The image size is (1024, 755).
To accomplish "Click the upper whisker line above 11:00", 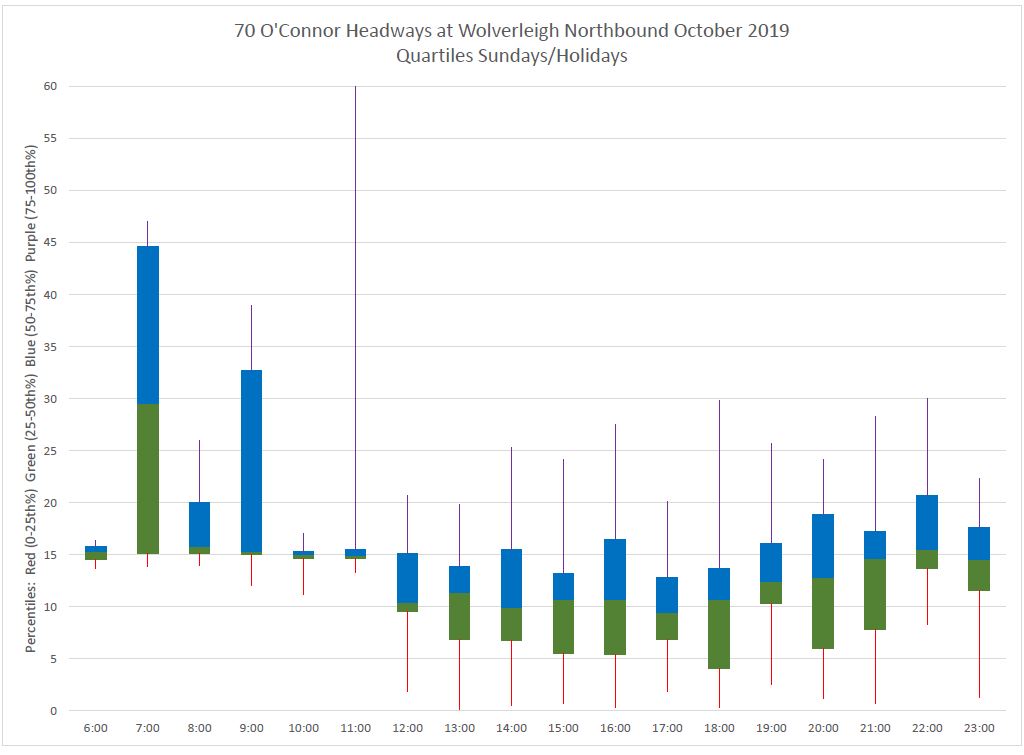I will pos(355,300).
